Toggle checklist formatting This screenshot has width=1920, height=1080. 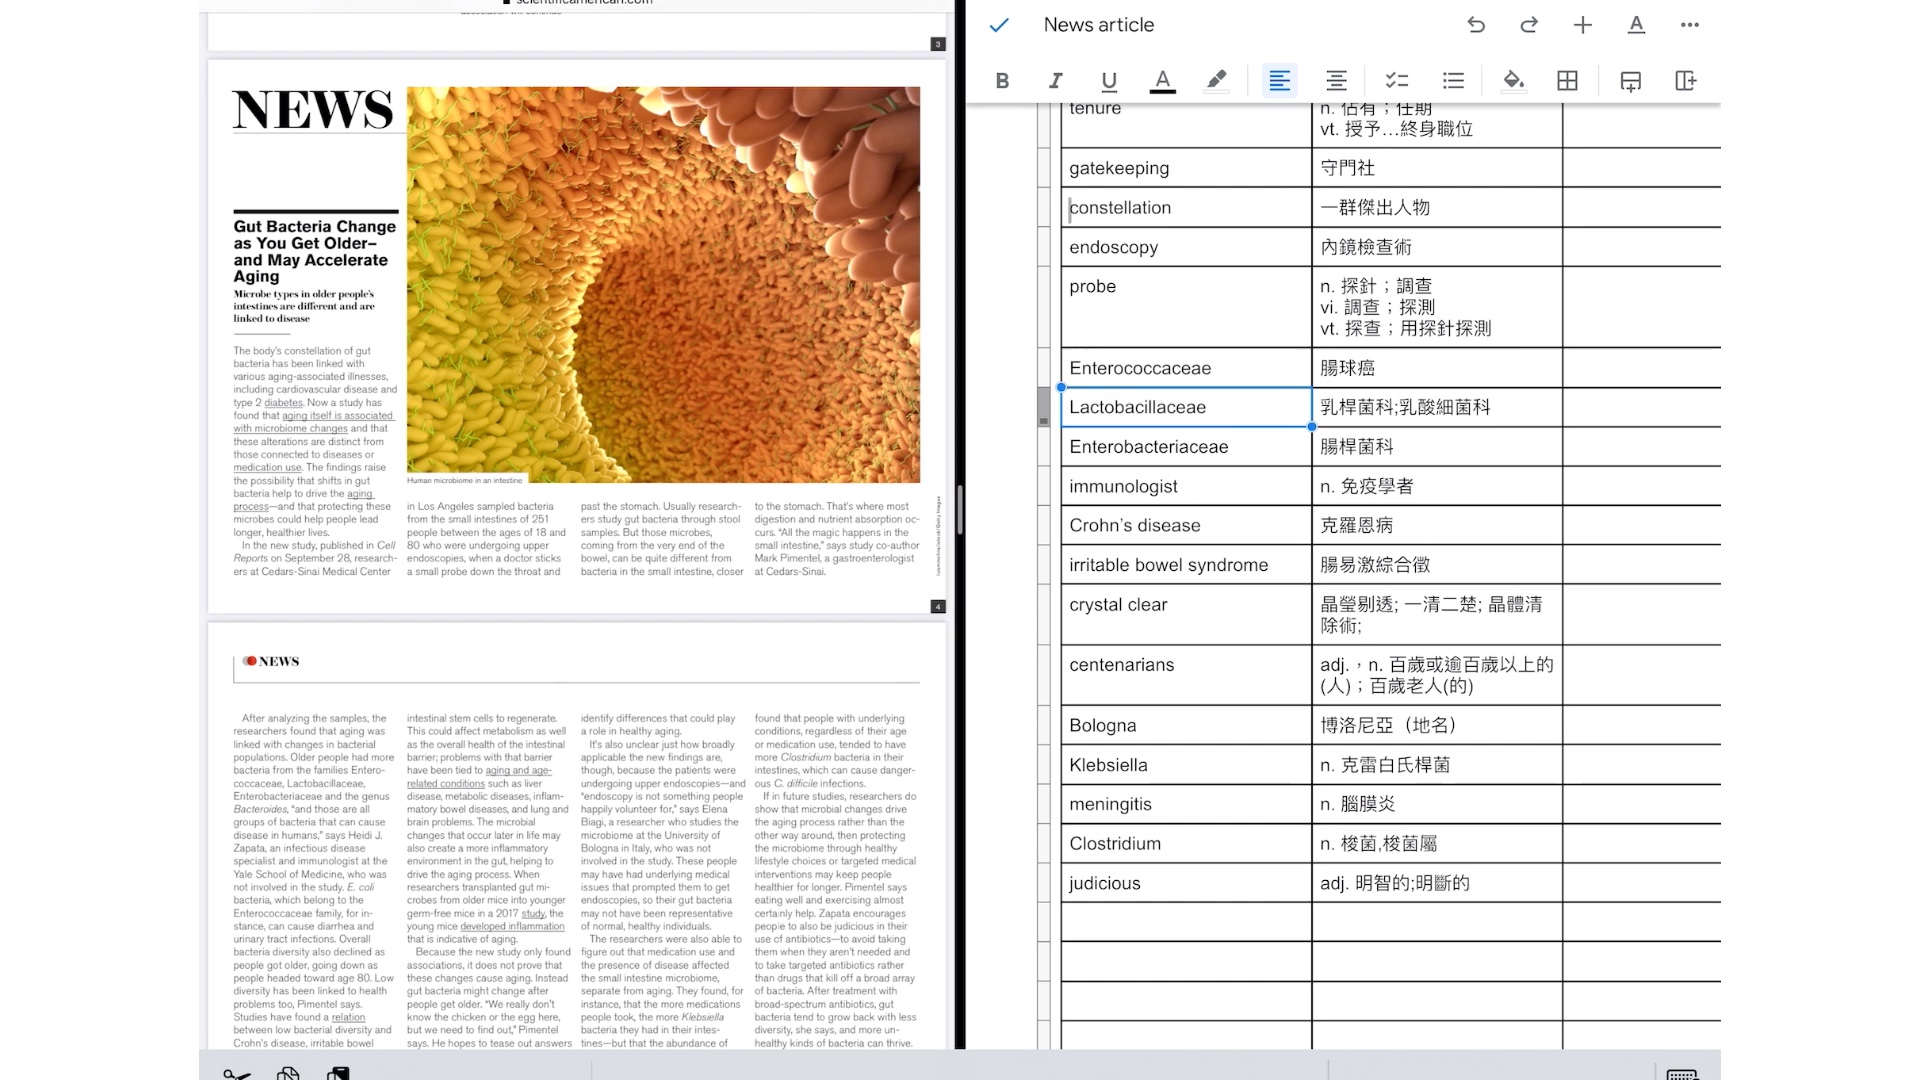[1397, 81]
